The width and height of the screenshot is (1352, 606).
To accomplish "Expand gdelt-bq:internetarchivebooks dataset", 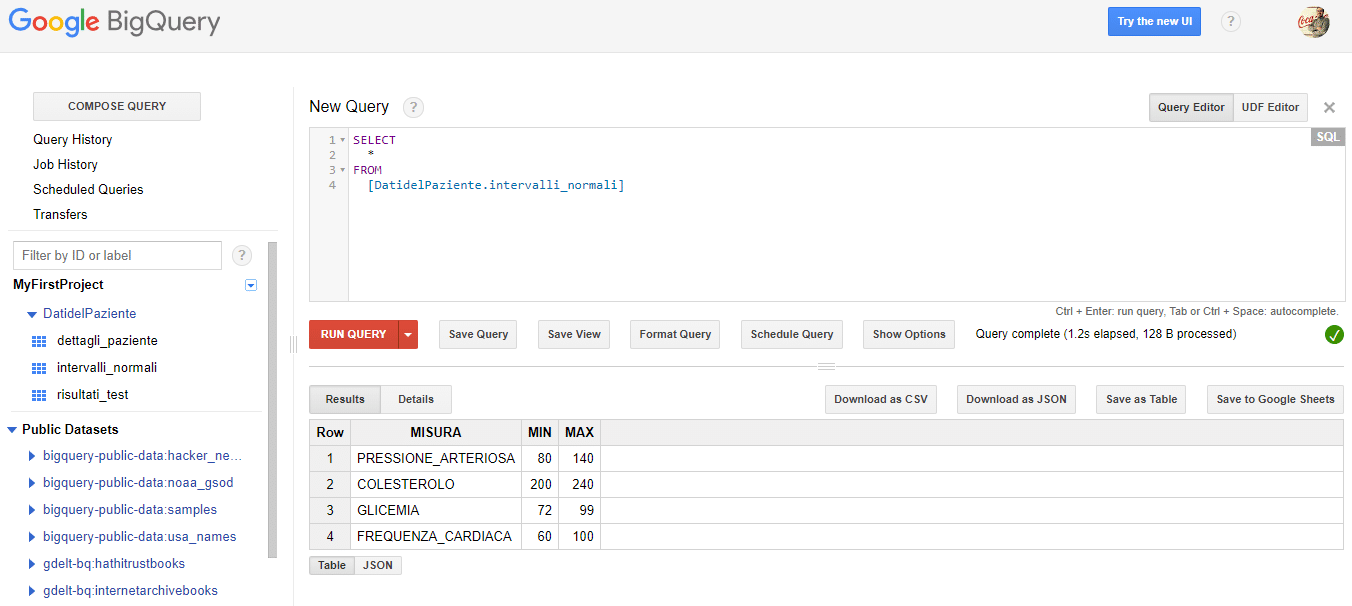I will (32, 591).
